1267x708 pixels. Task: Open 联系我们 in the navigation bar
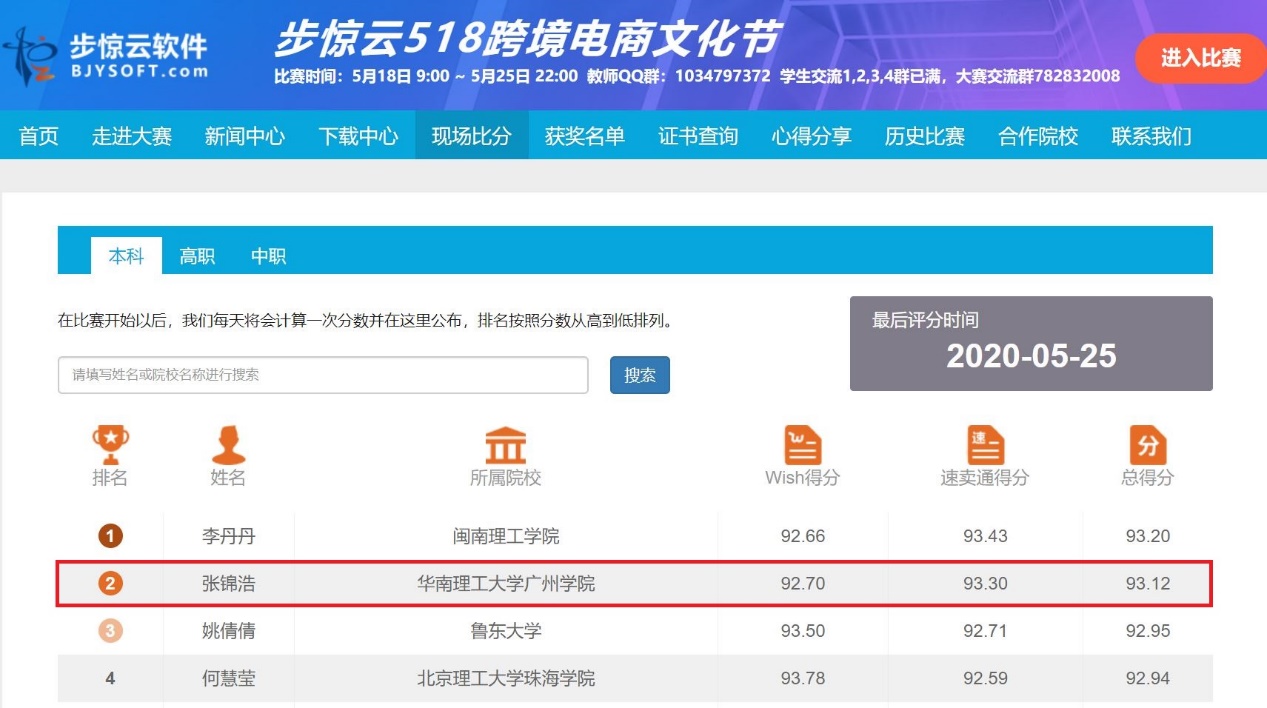pyautogui.click(x=1151, y=136)
